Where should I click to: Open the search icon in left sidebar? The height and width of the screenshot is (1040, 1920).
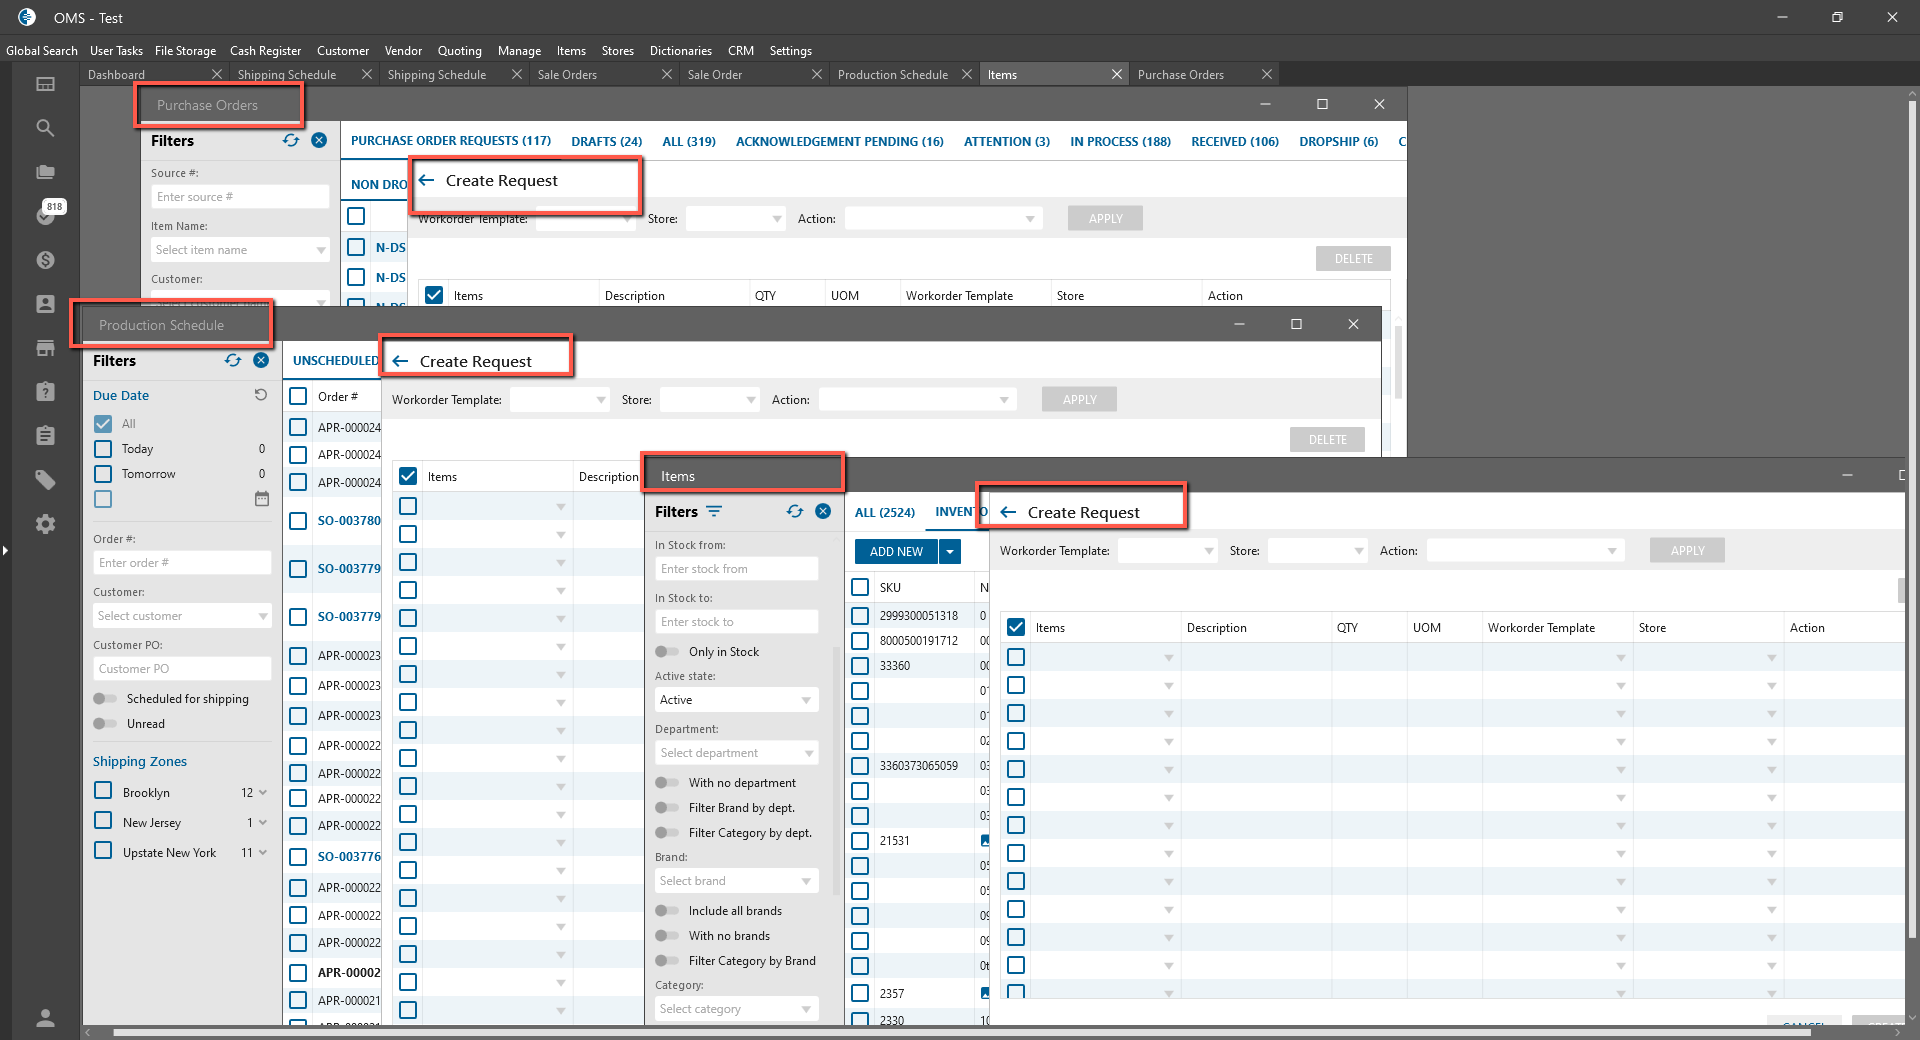[x=45, y=128]
